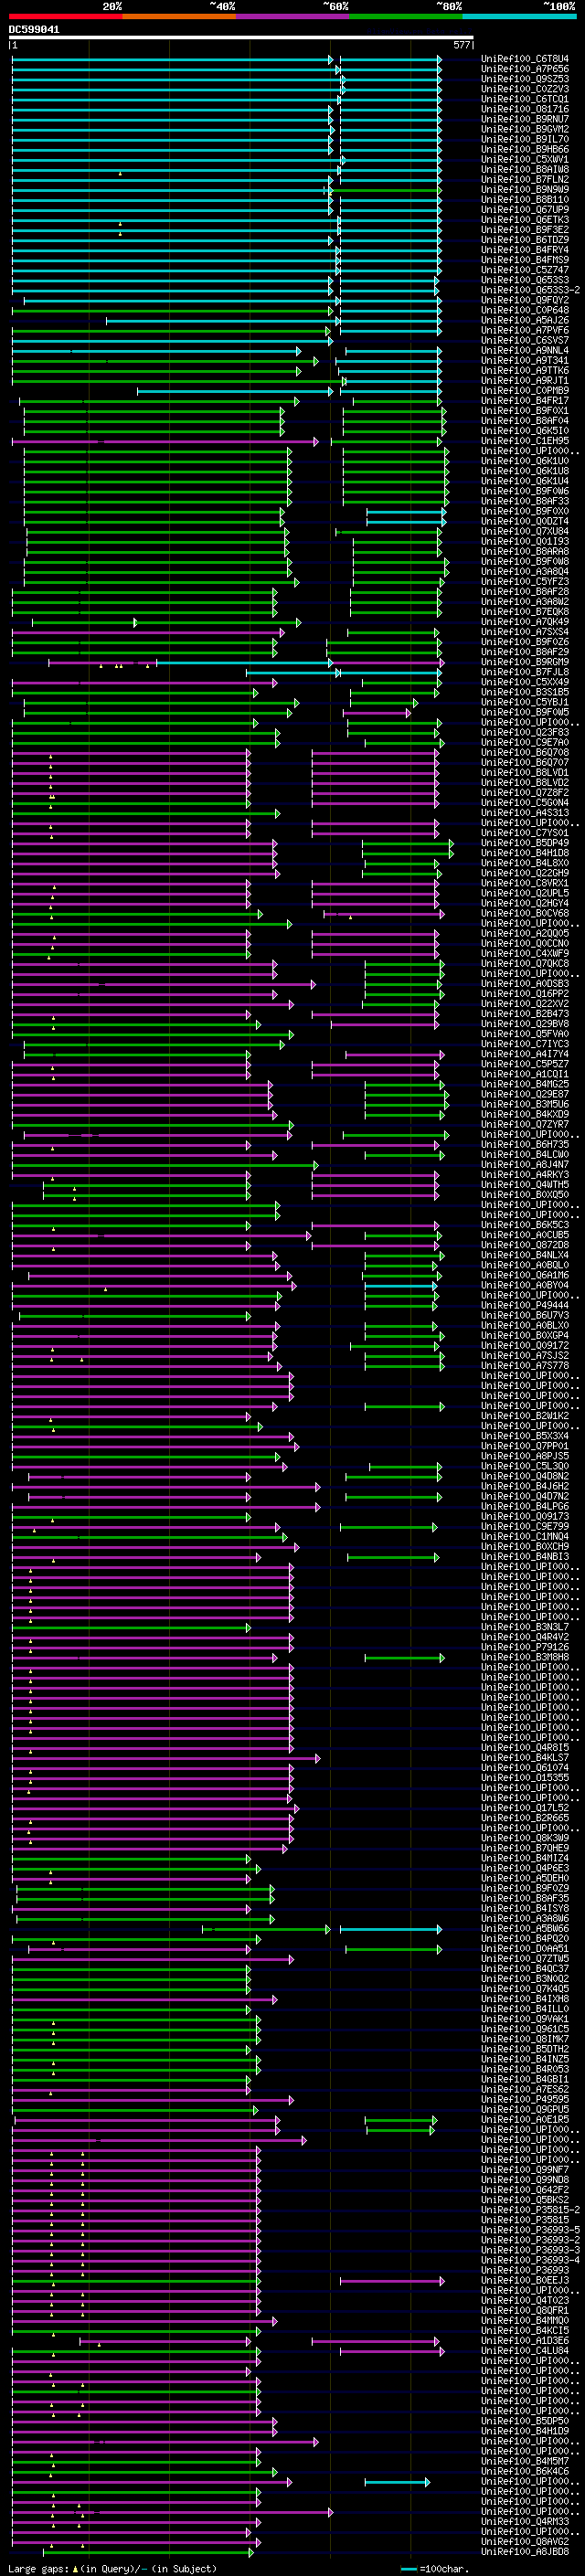Click hit label UniRef100_Q6K1U0
This screenshot has height=2576, width=585.
click(x=524, y=461)
